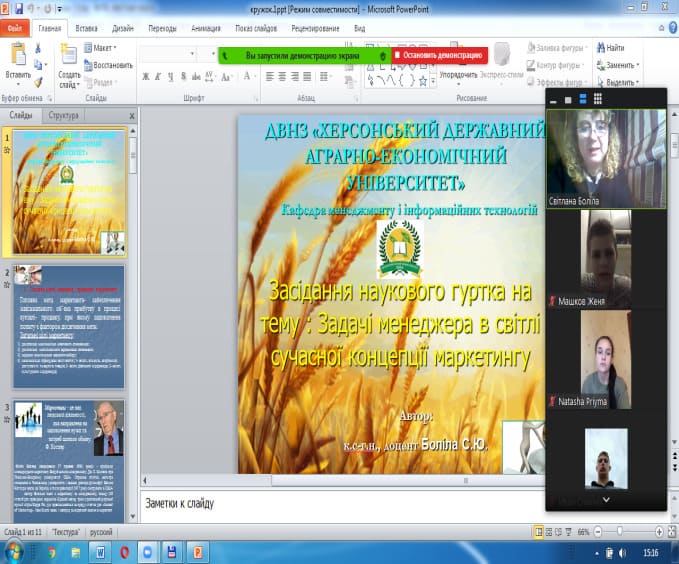The width and height of the screenshot is (679, 564).
Task: Toggle Bold (Ж) formatting
Action: click(x=146, y=77)
